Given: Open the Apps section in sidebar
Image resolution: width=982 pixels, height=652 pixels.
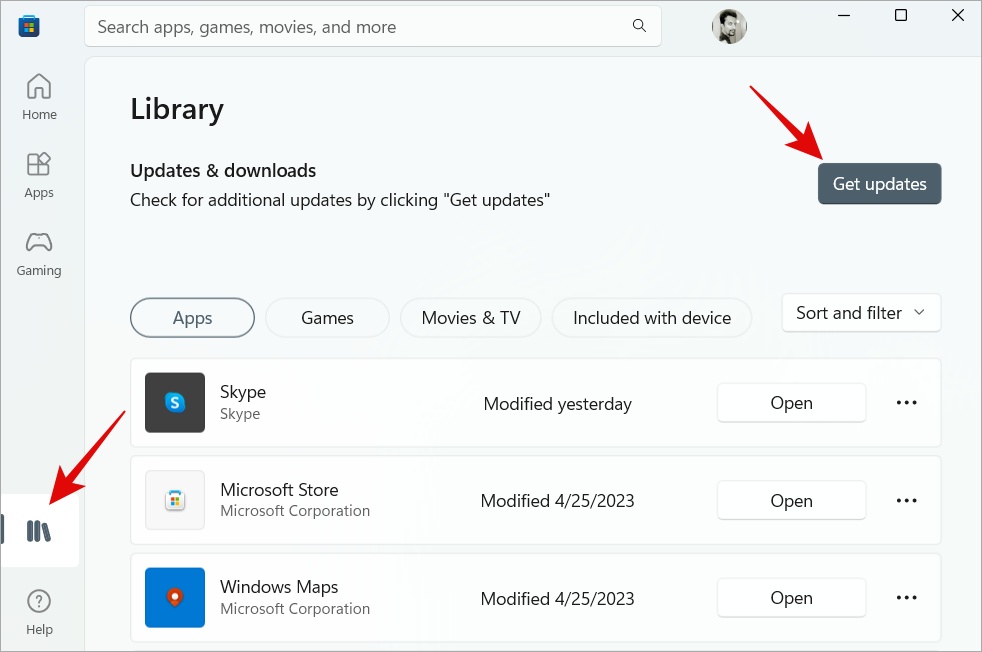Looking at the screenshot, I should (x=39, y=175).
